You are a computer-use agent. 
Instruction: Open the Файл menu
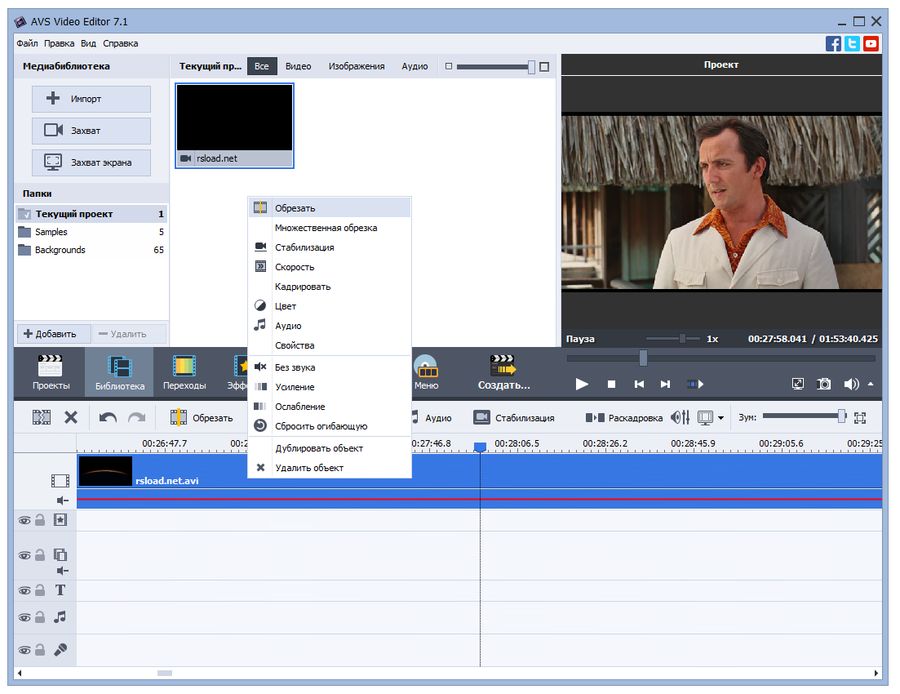[27, 43]
